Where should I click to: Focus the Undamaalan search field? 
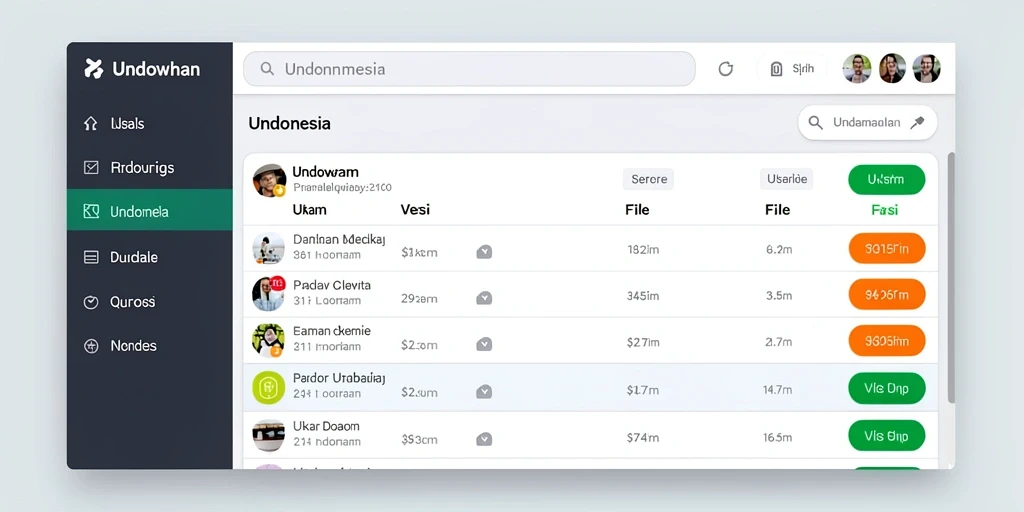pyautogui.click(x=867, y=123)
